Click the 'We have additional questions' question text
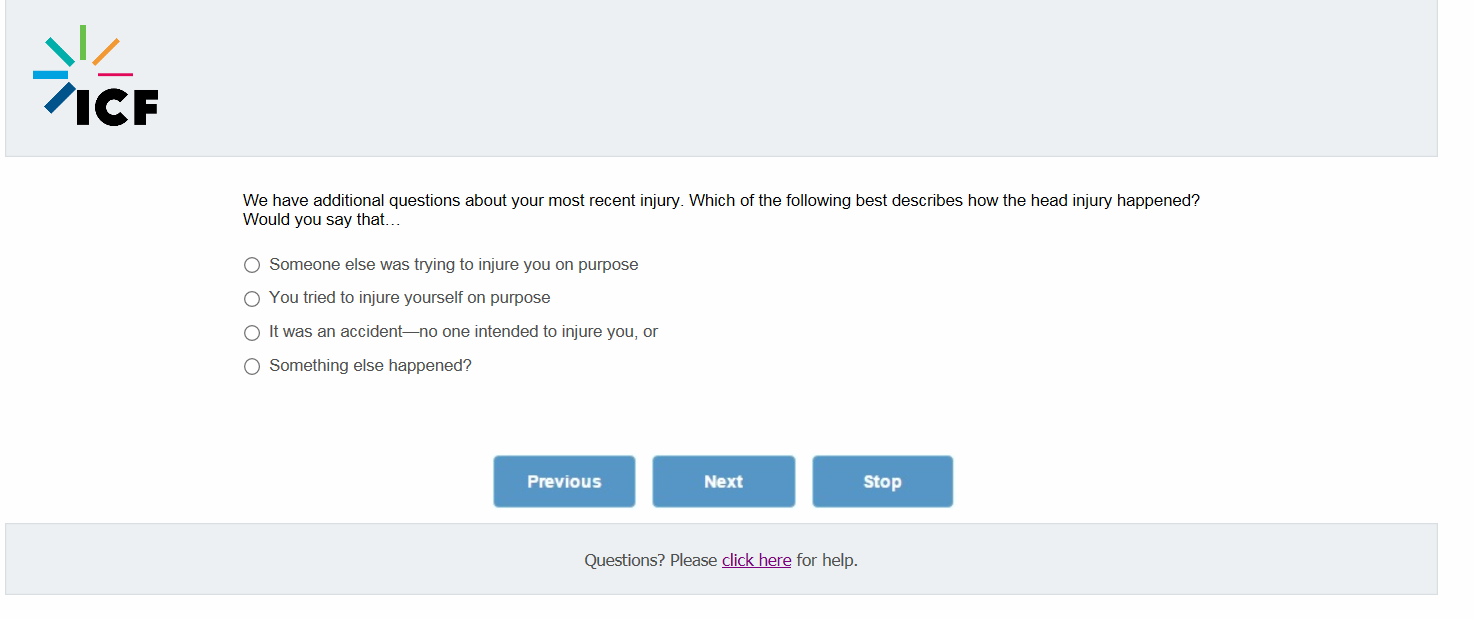Viewport: 1474px width, 619px height. 720,200
